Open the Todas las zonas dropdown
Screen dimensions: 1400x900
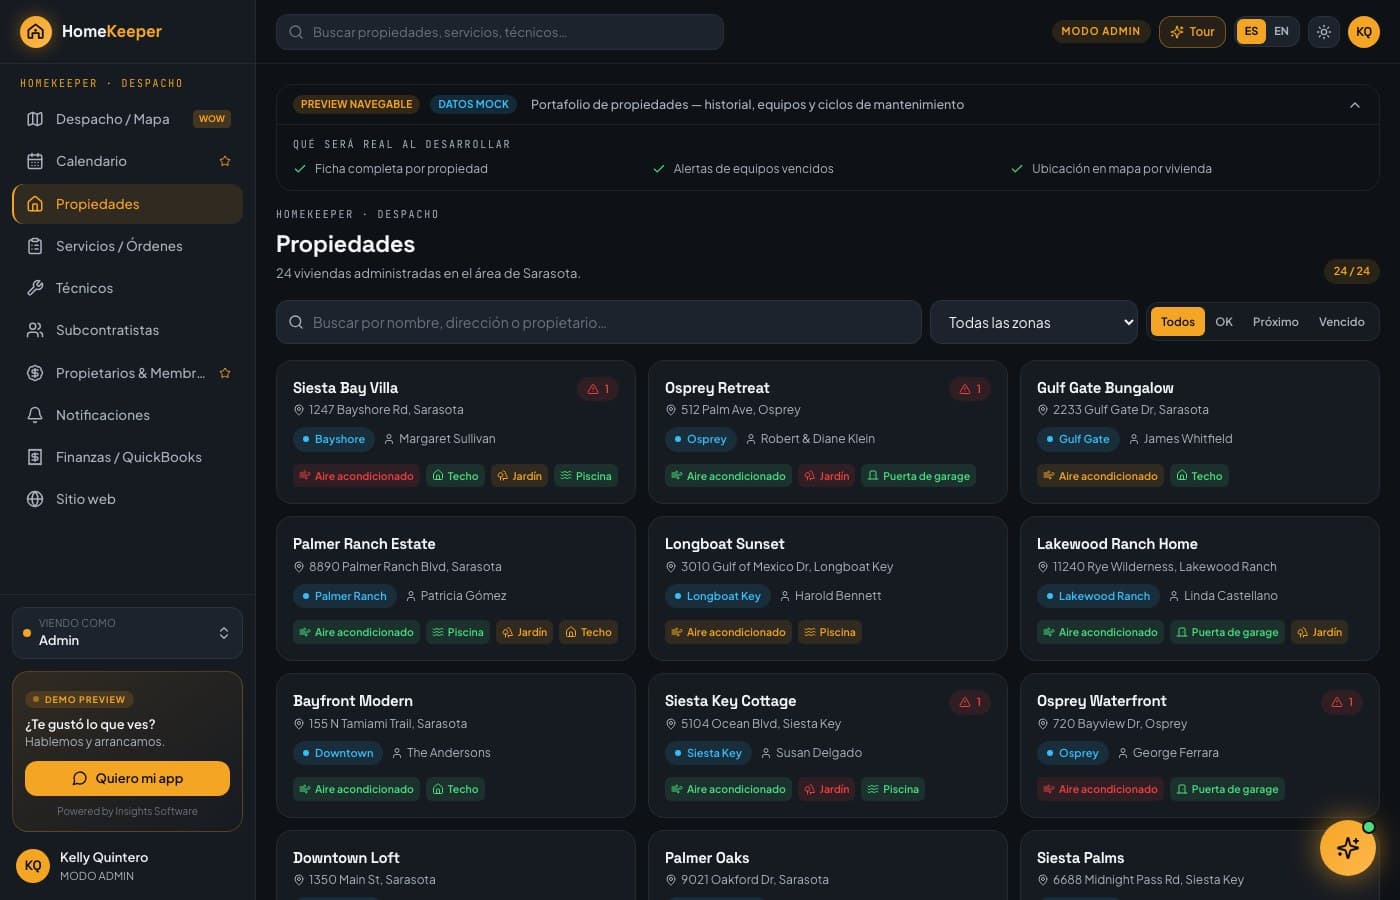[1034, 322]
